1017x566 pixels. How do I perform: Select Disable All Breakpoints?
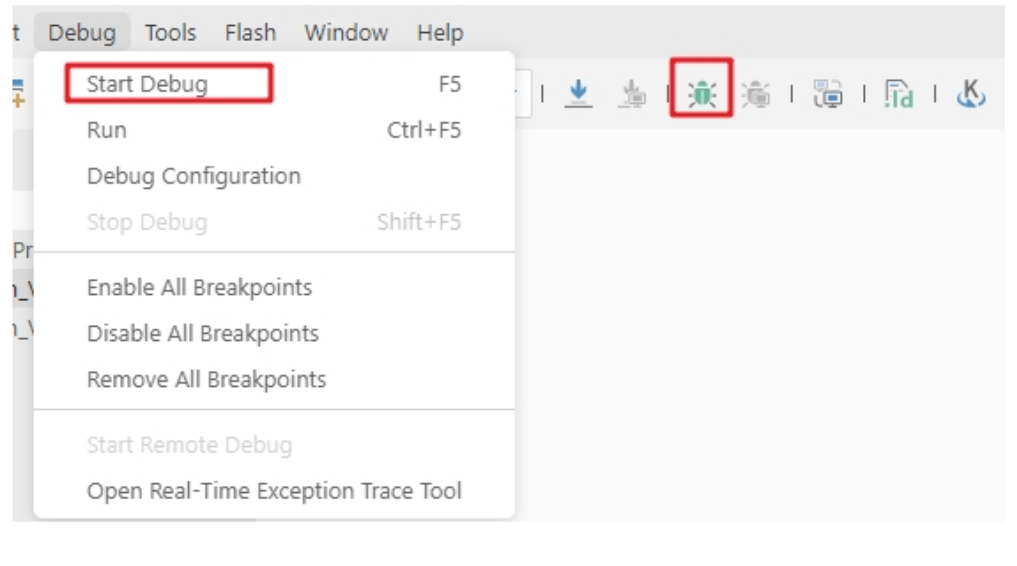274,333
